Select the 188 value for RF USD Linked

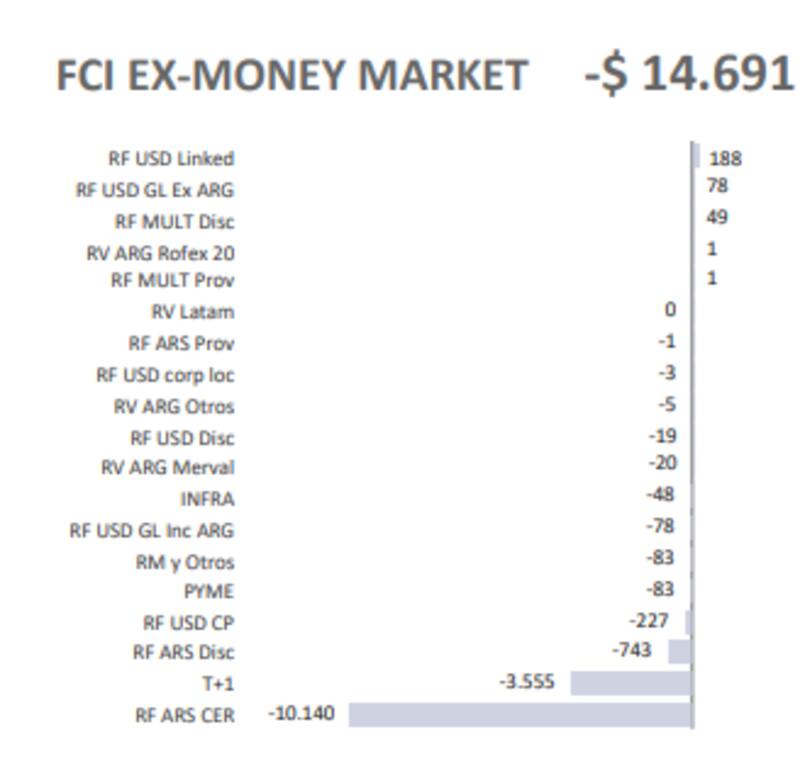pyautogui.click(x=725, y=158)
